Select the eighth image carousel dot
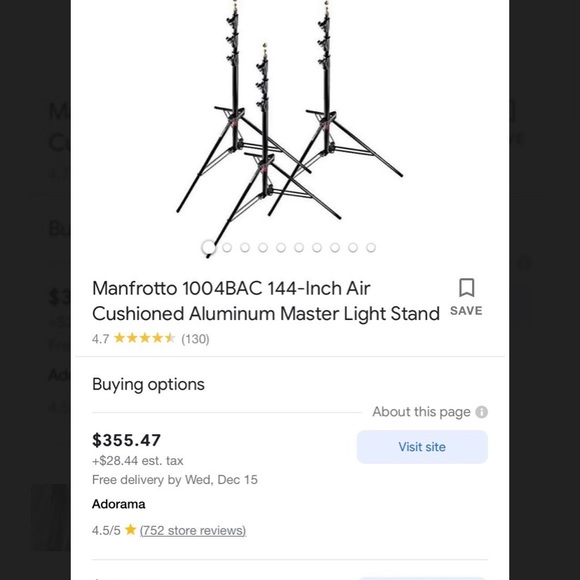 335,247
